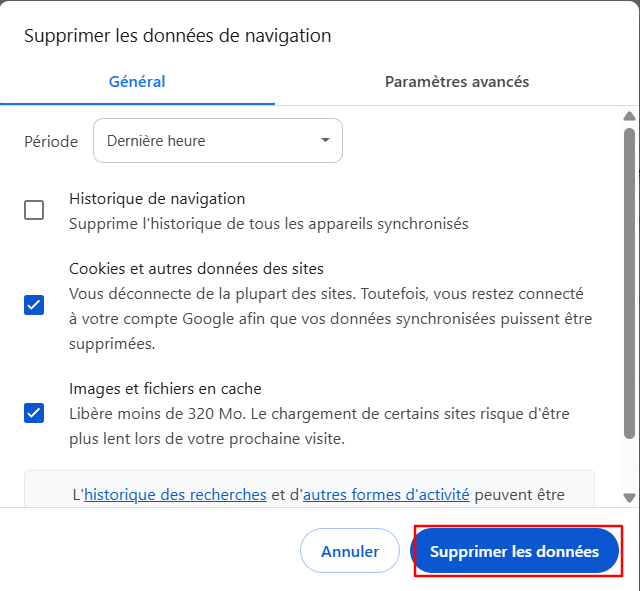Enable the Historique de navigation checkbox
The width and height of the screenshot is (640, 591).
tap(34, 210)
